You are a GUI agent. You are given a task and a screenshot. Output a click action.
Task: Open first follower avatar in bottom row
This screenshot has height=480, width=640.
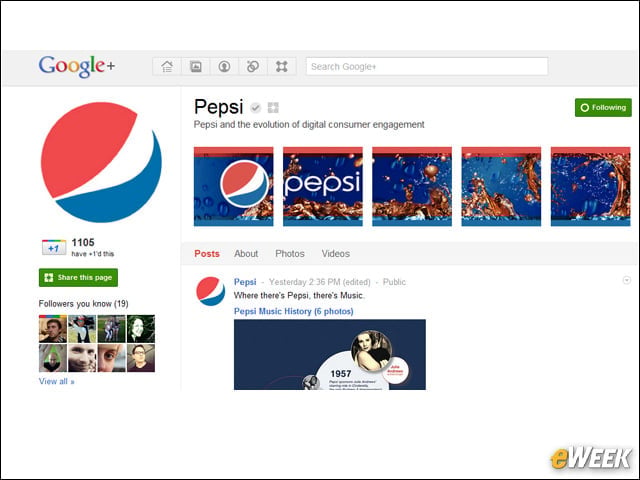53,358
